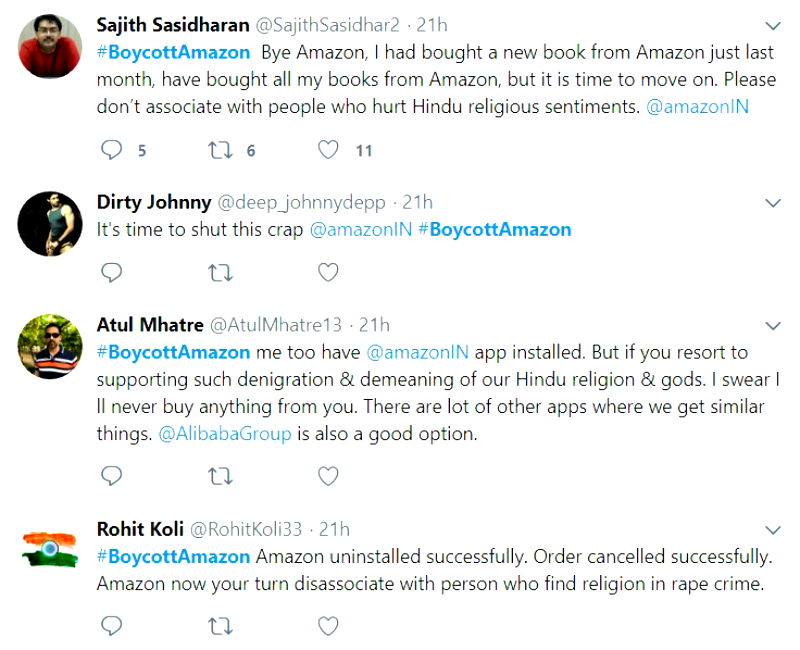Open Sajith Sasidharan's profile picture
This screenshot has height=650, width=800.
tap(50, 46)
